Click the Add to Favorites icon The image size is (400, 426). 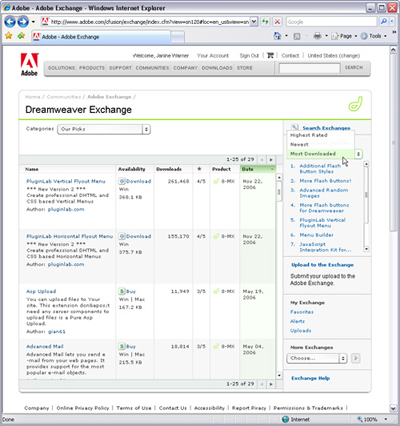tap(21, 36)
